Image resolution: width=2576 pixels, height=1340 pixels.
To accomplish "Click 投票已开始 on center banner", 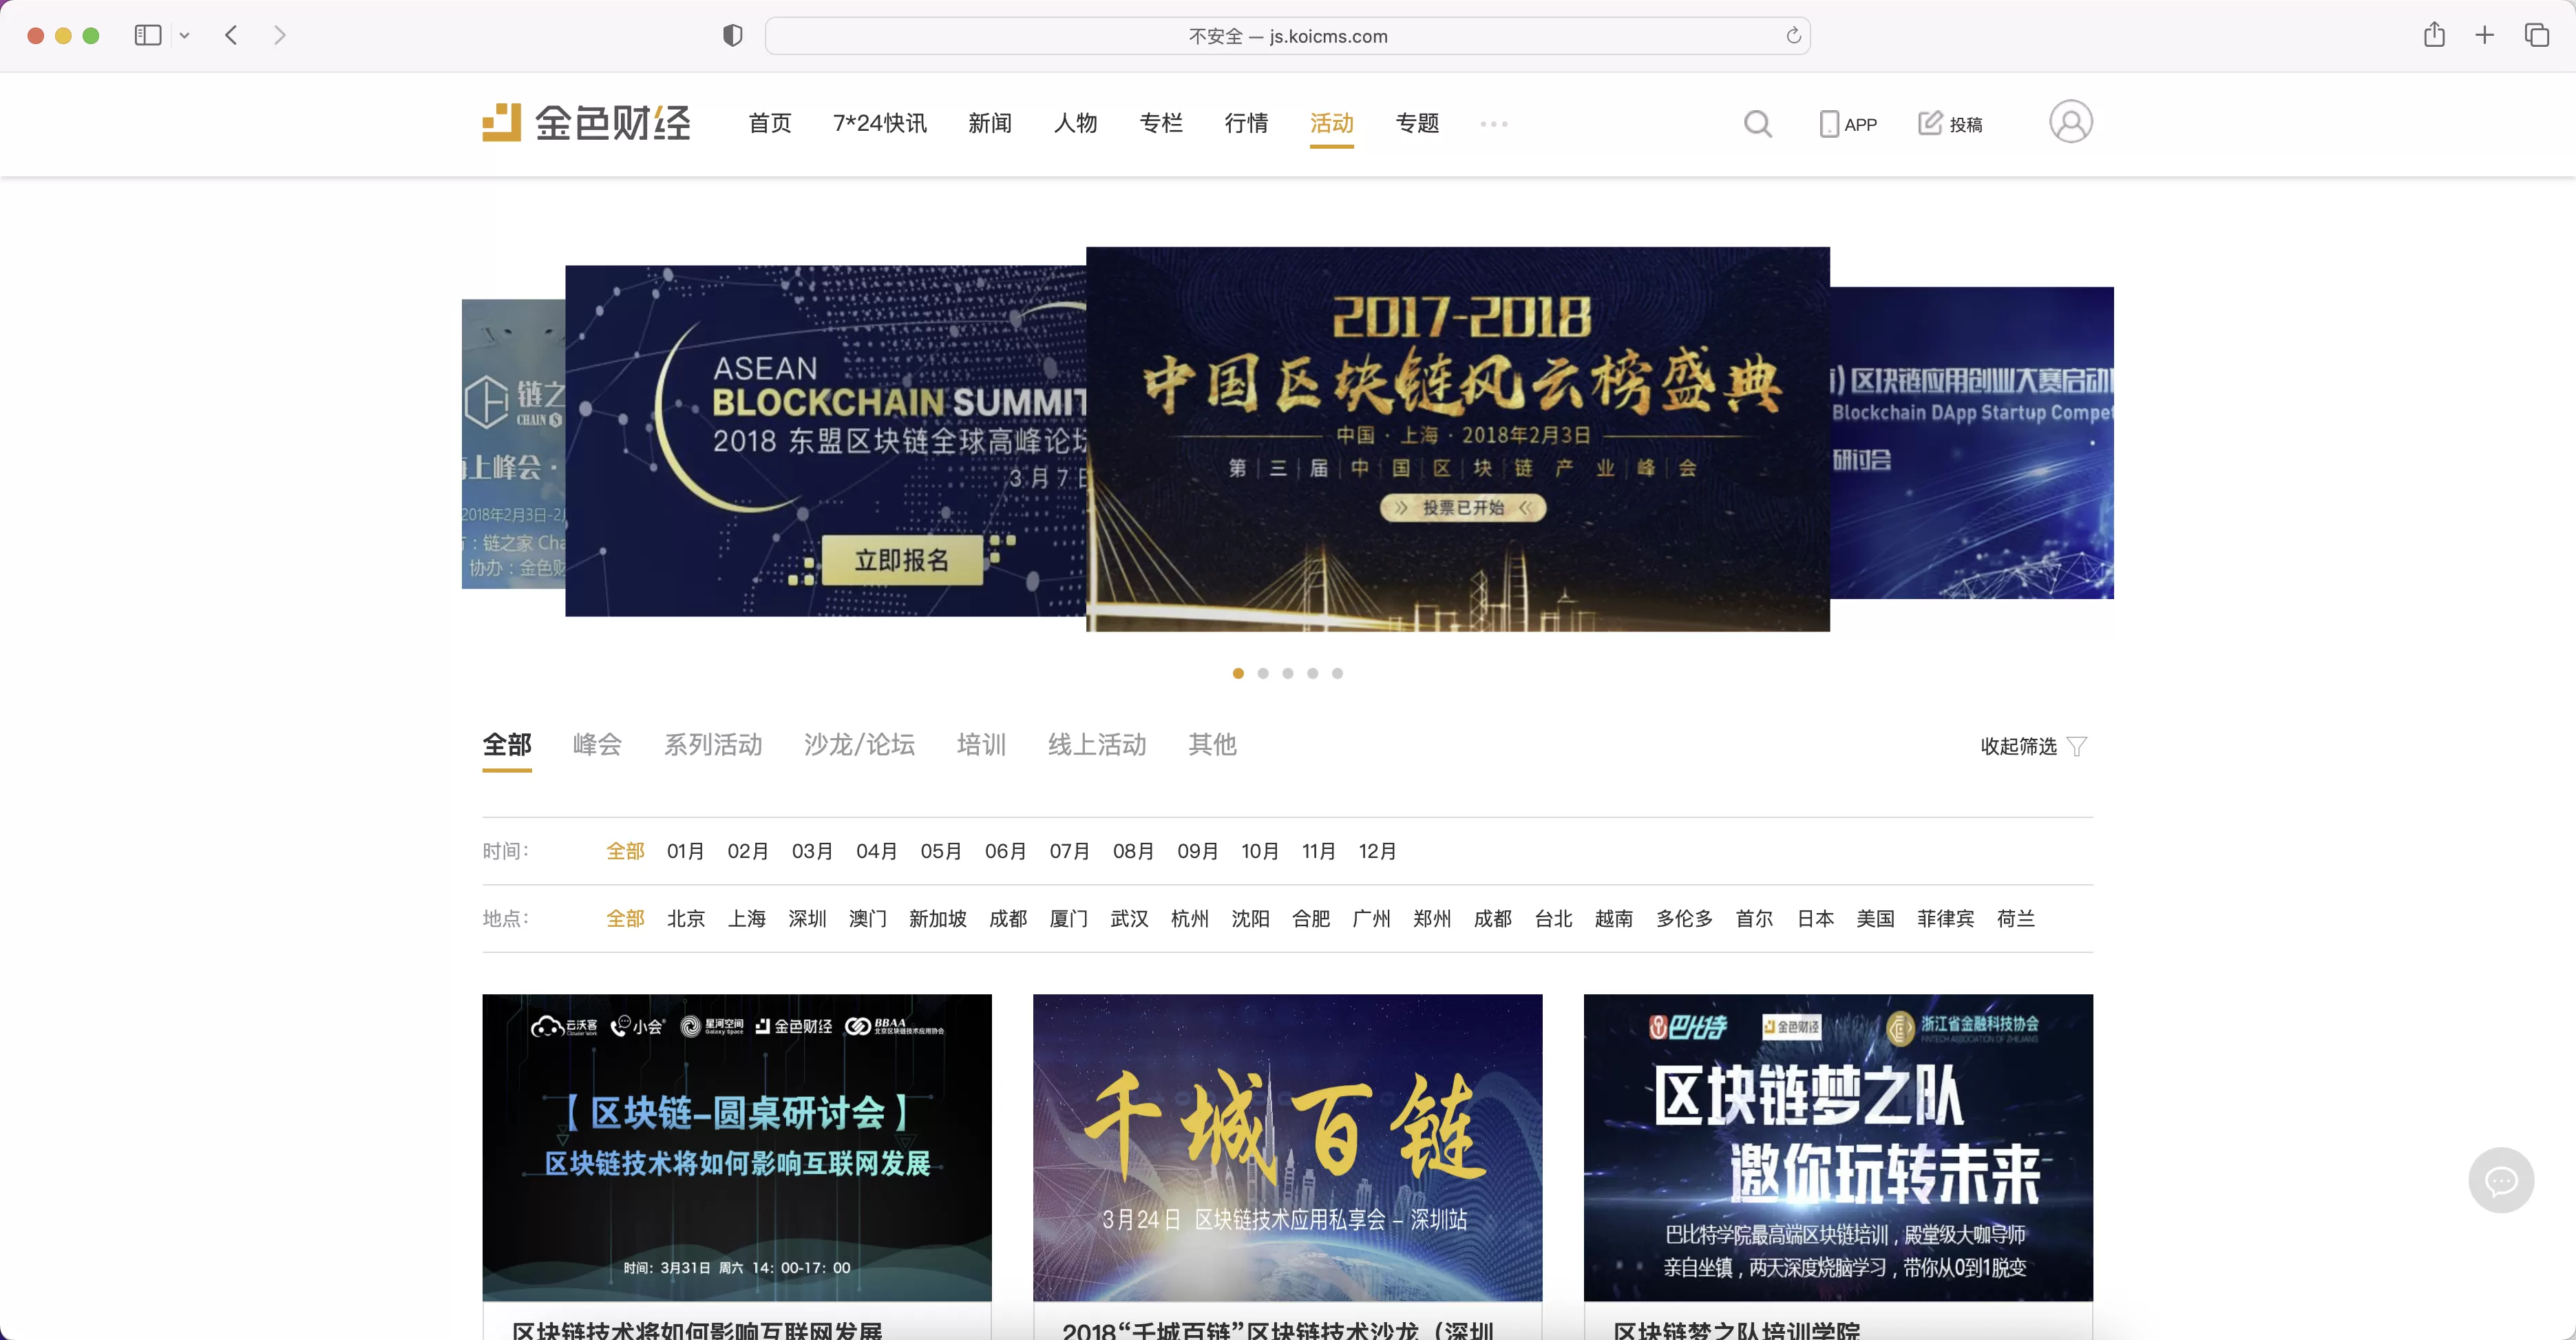I will [1463, 508].
